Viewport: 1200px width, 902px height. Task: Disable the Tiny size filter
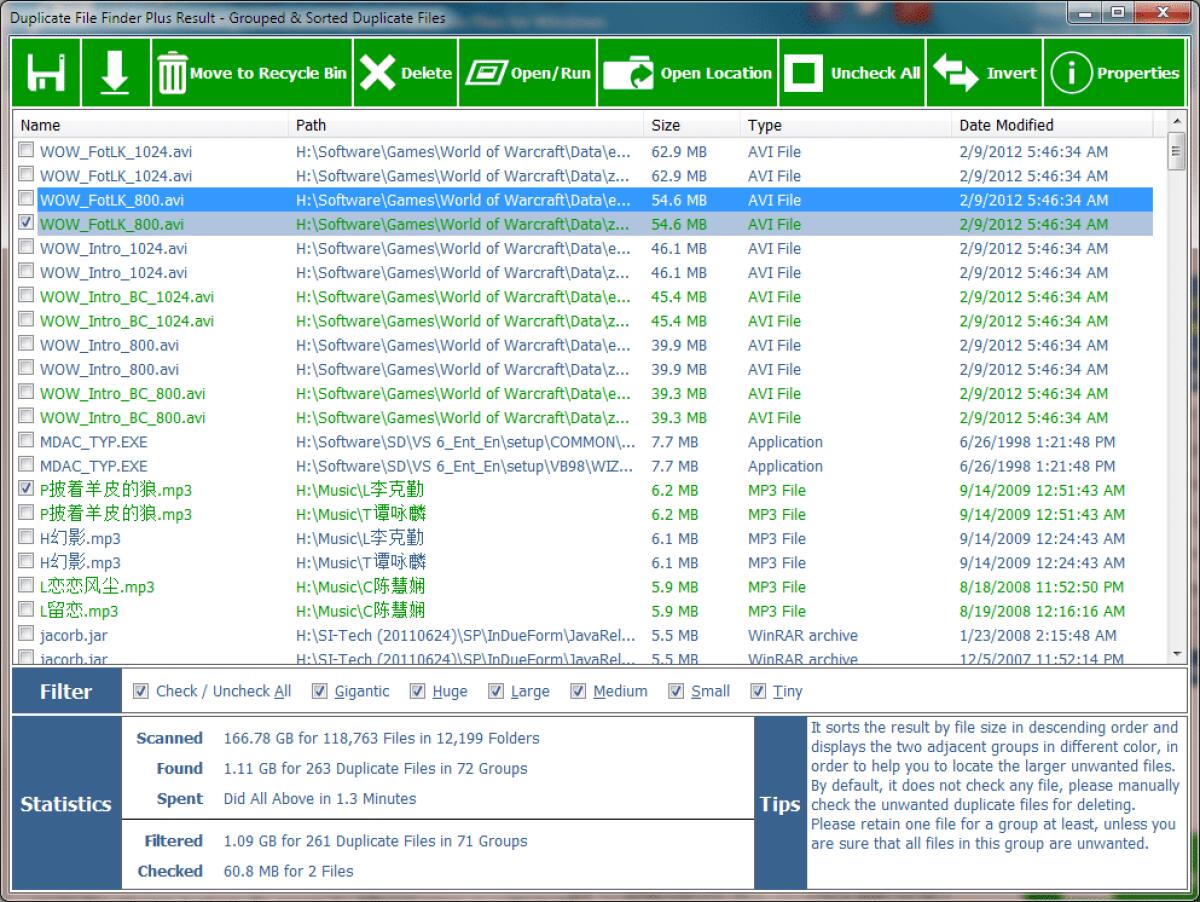click(x=758, y=691)
